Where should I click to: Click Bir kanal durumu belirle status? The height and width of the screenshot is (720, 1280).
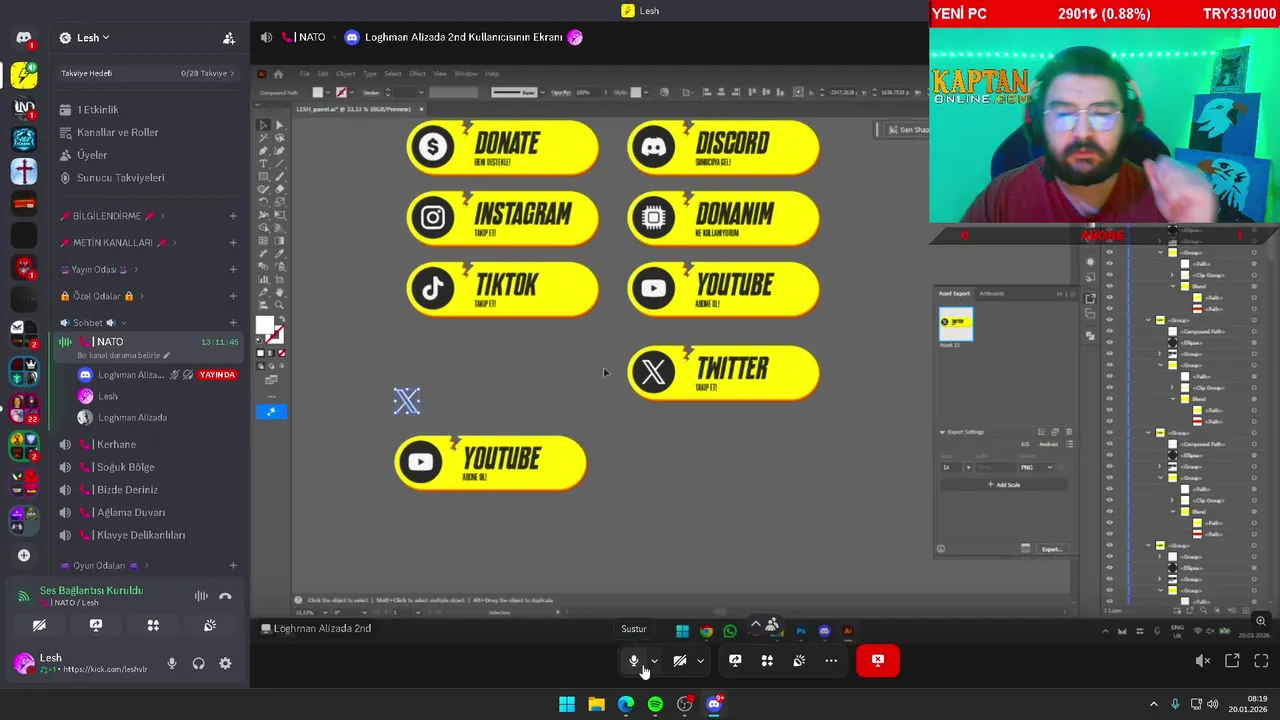click(x=123, y=355)
